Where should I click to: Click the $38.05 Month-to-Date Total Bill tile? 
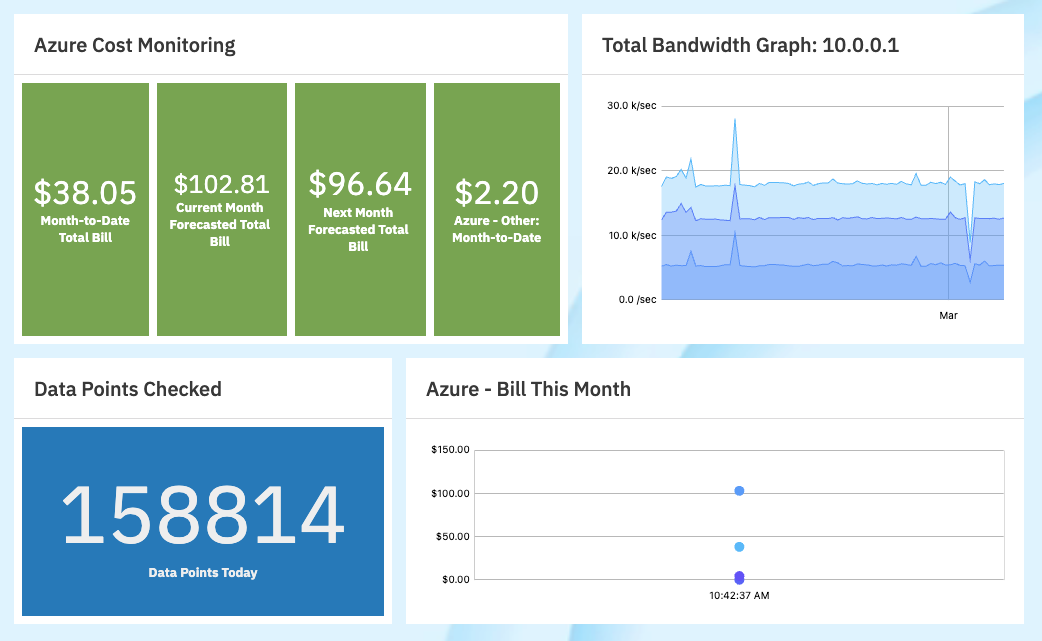tap(85, 209)
